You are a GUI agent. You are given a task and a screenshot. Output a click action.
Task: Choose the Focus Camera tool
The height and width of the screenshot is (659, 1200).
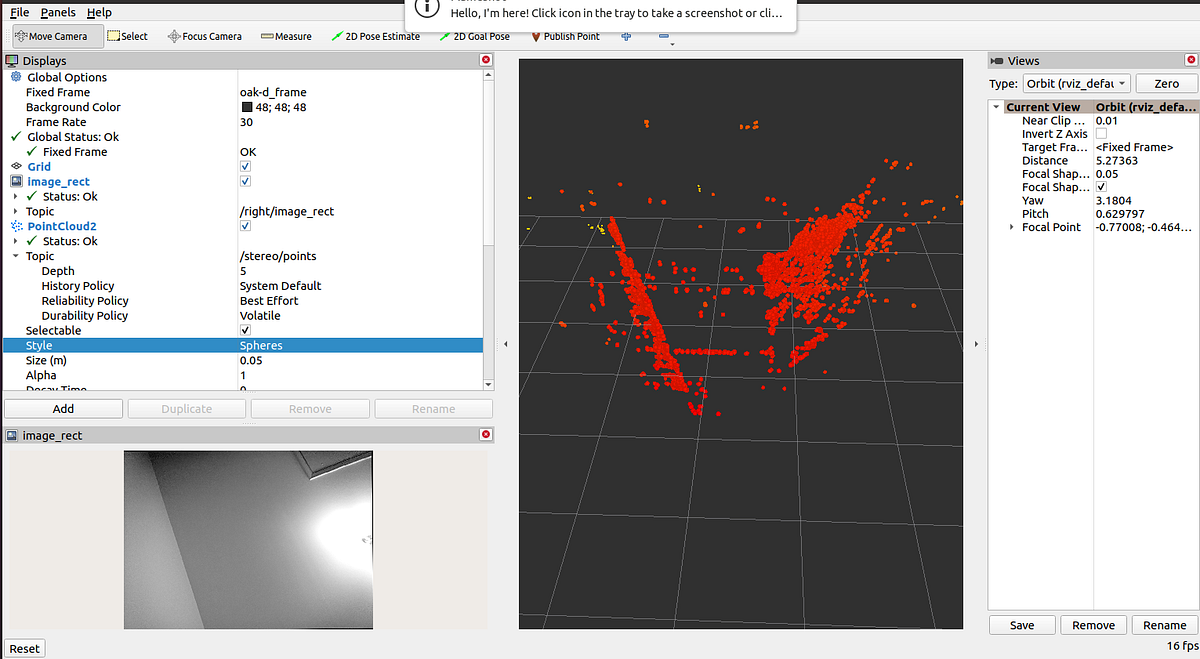coord(204,36)
